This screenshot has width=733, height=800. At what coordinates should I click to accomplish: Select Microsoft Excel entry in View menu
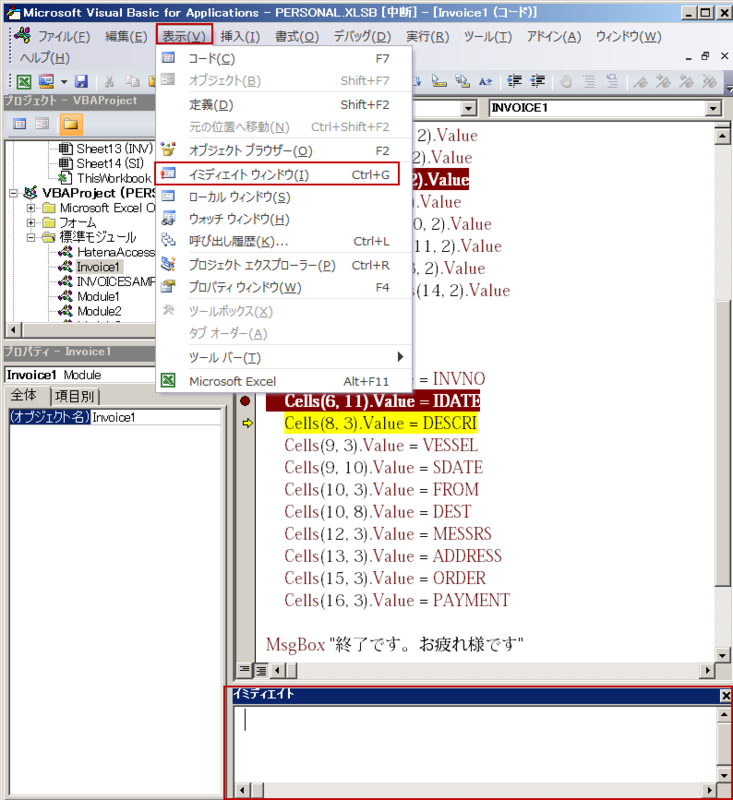click(284, 381)
